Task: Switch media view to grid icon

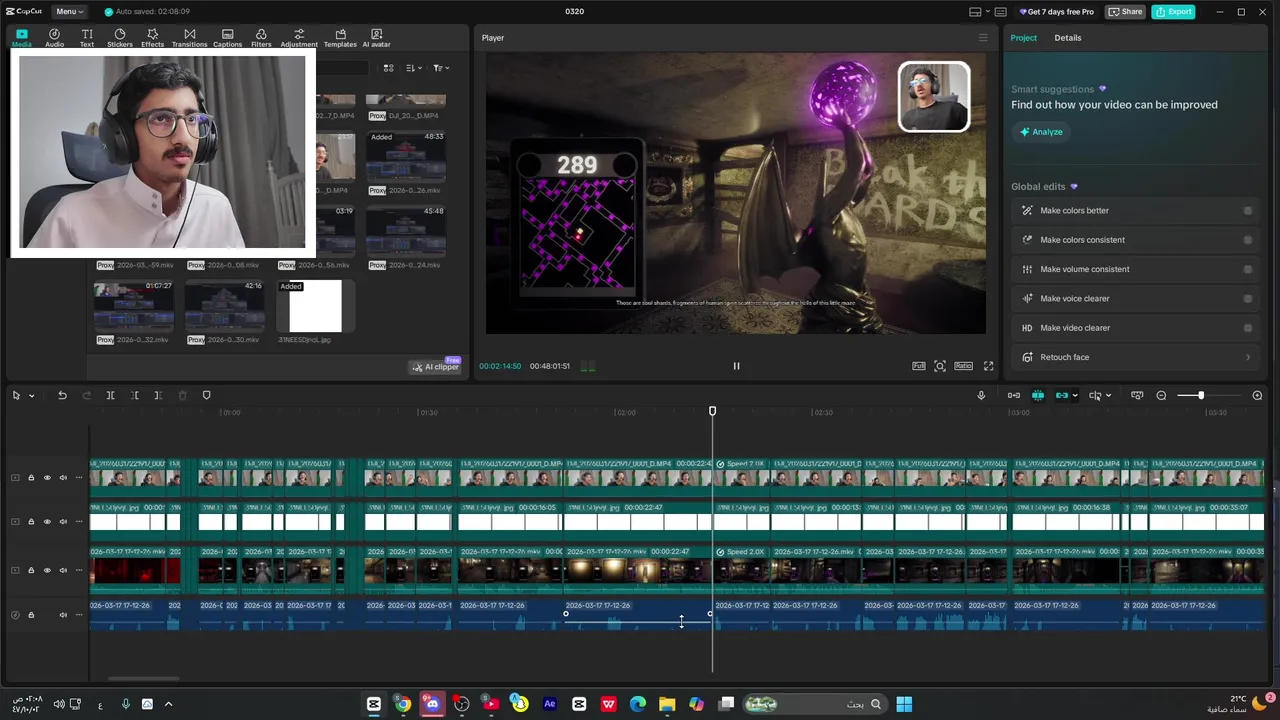Action: click(388, 68)
